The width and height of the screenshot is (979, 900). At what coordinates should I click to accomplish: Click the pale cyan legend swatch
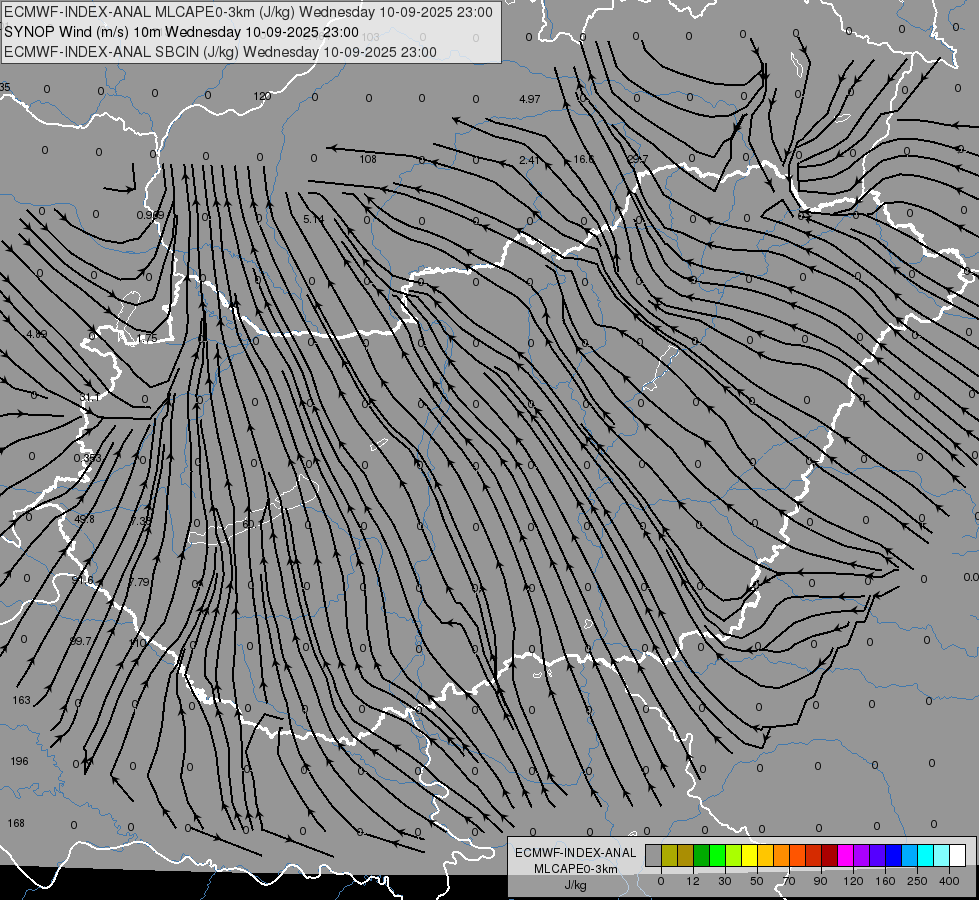(942, 856)
